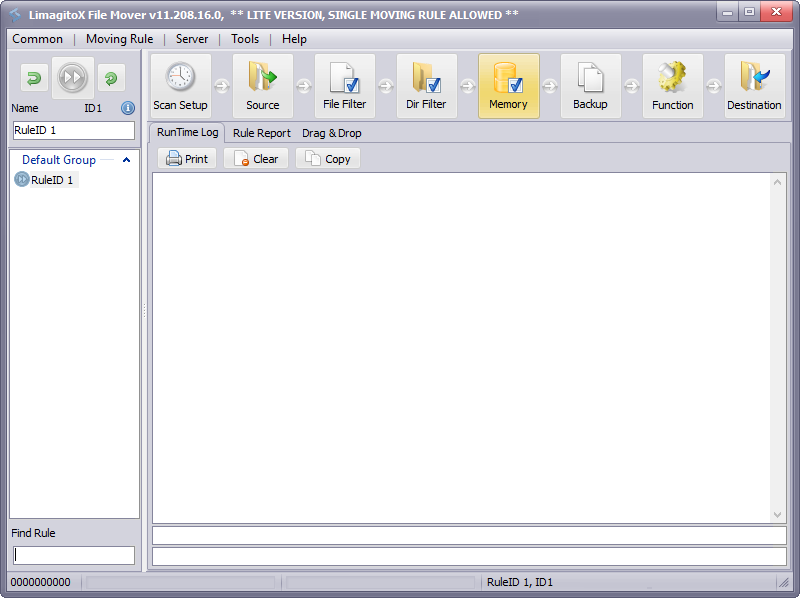Open the Common menu
Screen dimensions: 800x598
pyautogui.click(x=37, y=39)
